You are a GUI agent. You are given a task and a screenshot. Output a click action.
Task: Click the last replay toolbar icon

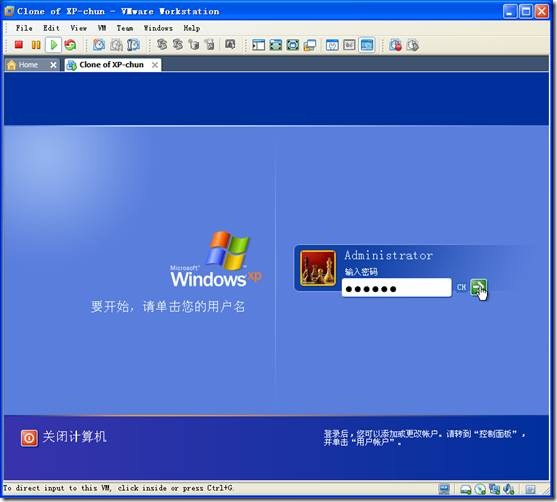pos(413,45)
